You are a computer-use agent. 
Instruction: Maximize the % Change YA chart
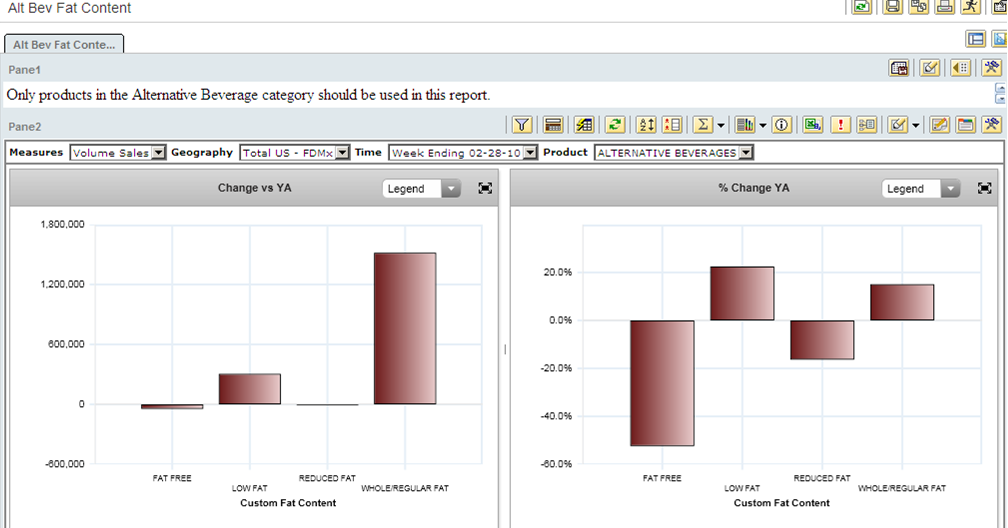point(984,188)
